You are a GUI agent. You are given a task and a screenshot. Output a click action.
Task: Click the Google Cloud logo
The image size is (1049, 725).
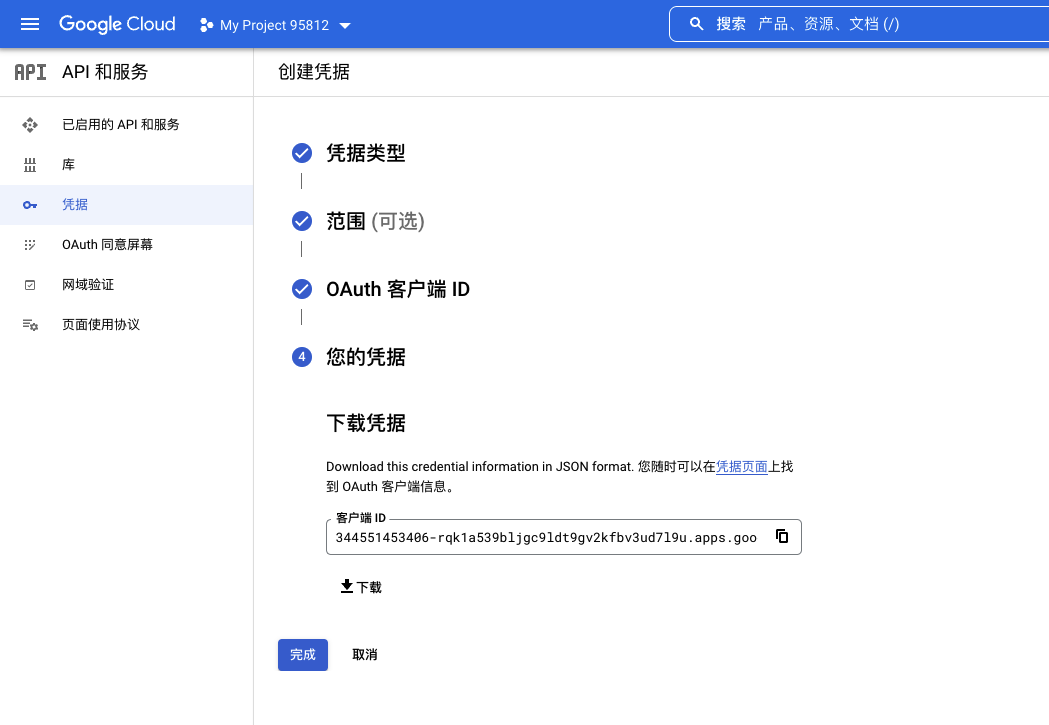coord(117,24)
